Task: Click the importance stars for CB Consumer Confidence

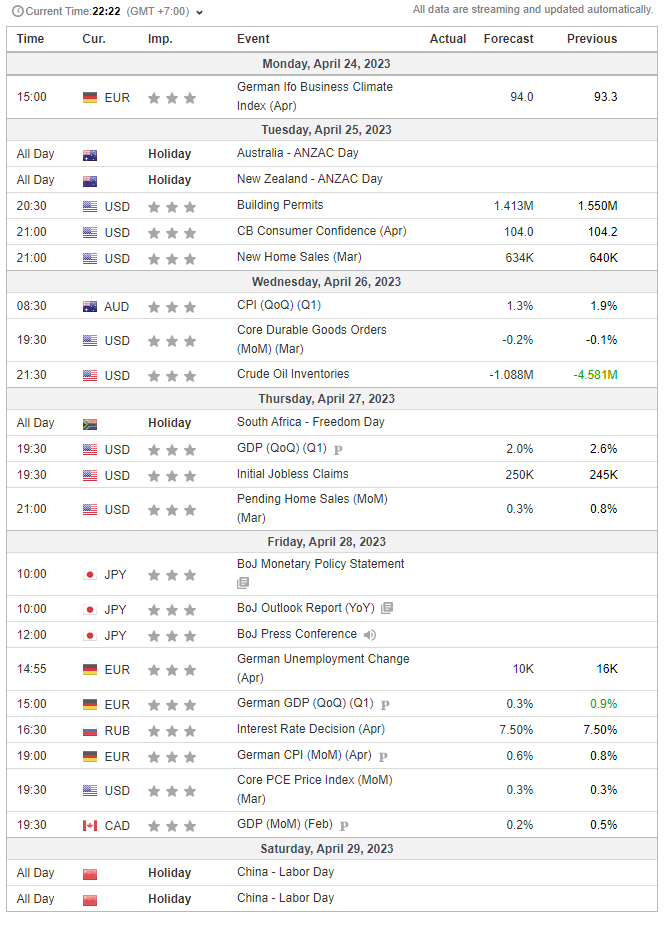Action: point(172,233)
